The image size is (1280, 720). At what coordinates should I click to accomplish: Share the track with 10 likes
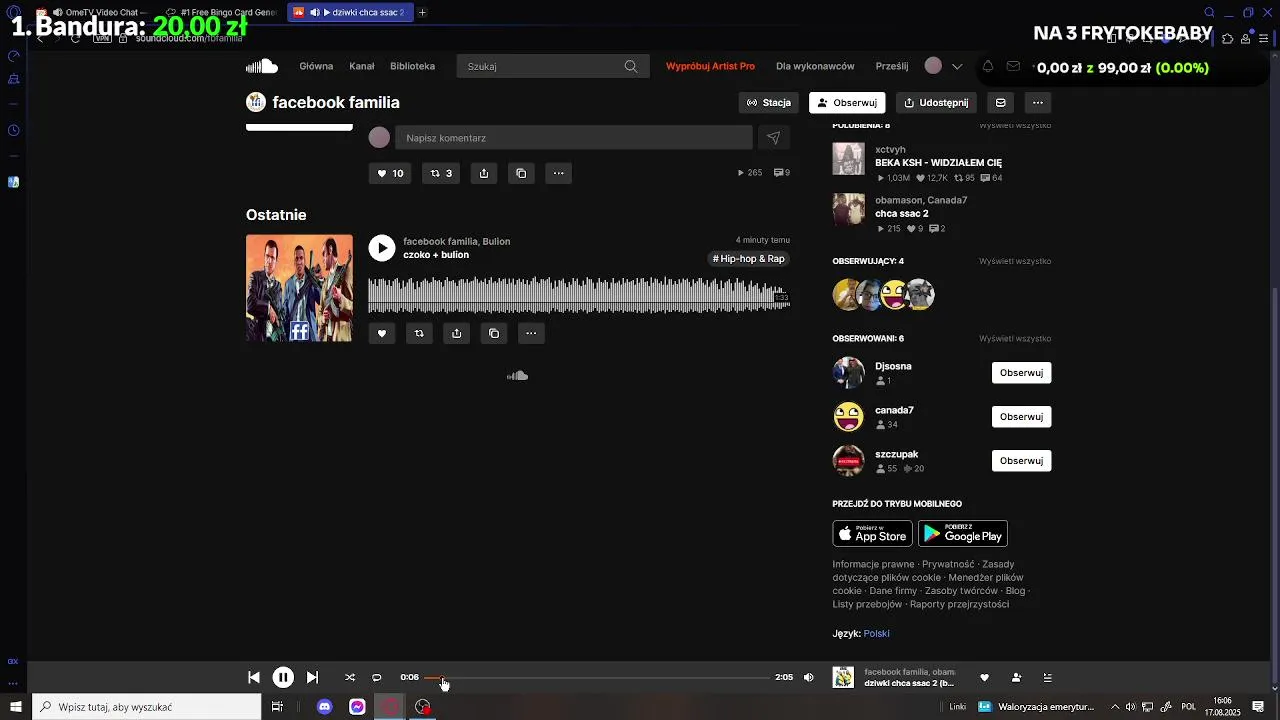[484, 173]
